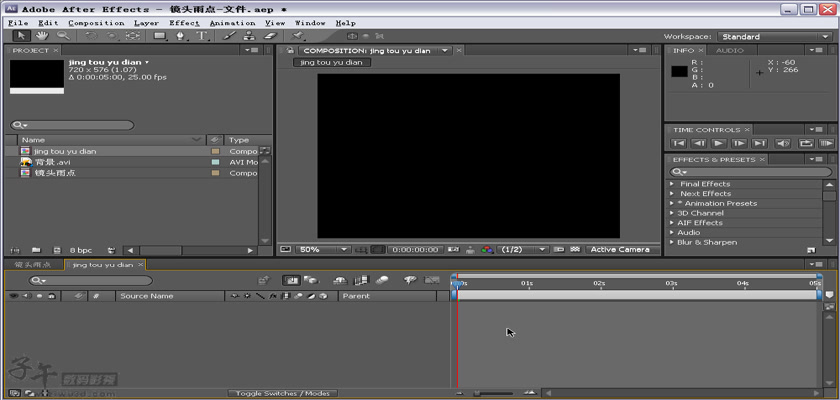Open the composition name dropdown arrow in viewer tab
The width and height of the screenshot is (840, 400).
click(x=445, y=51)
